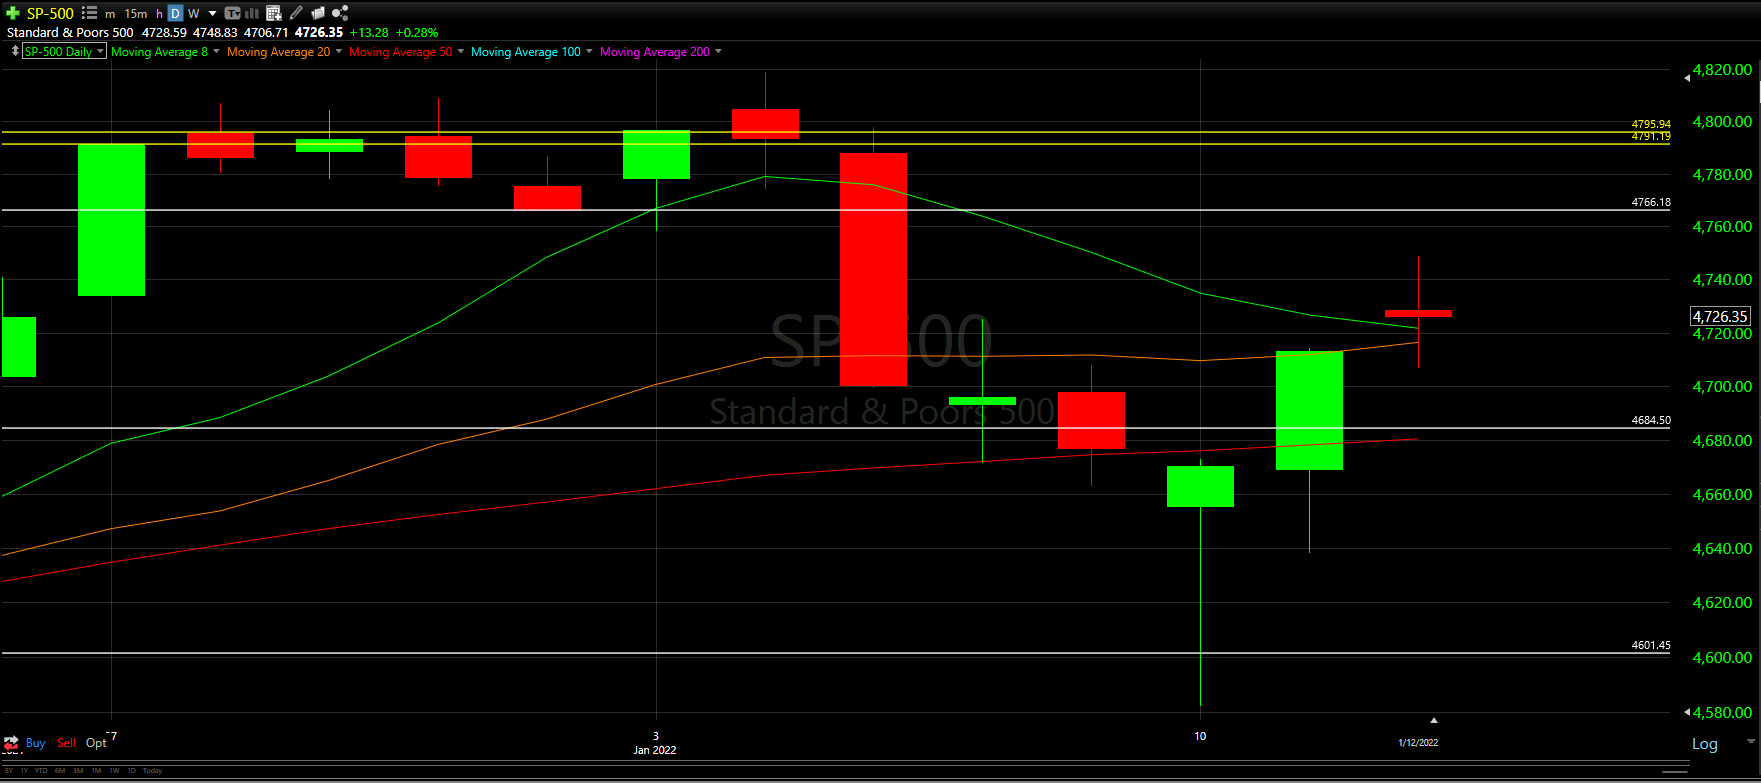Click the calendar/grid add icon

tap(274, 13)
